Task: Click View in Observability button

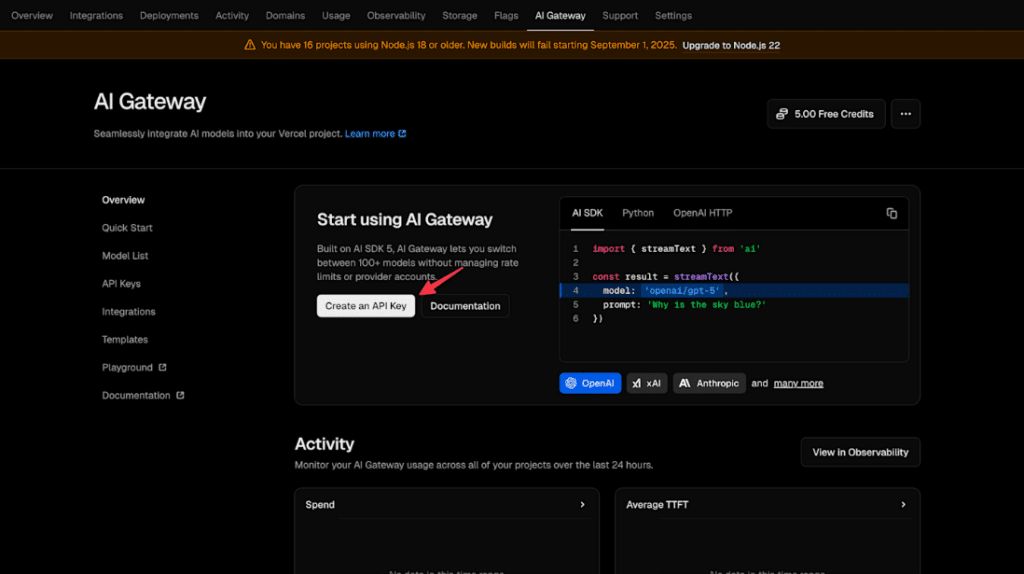Action: [x=860, y=452]
